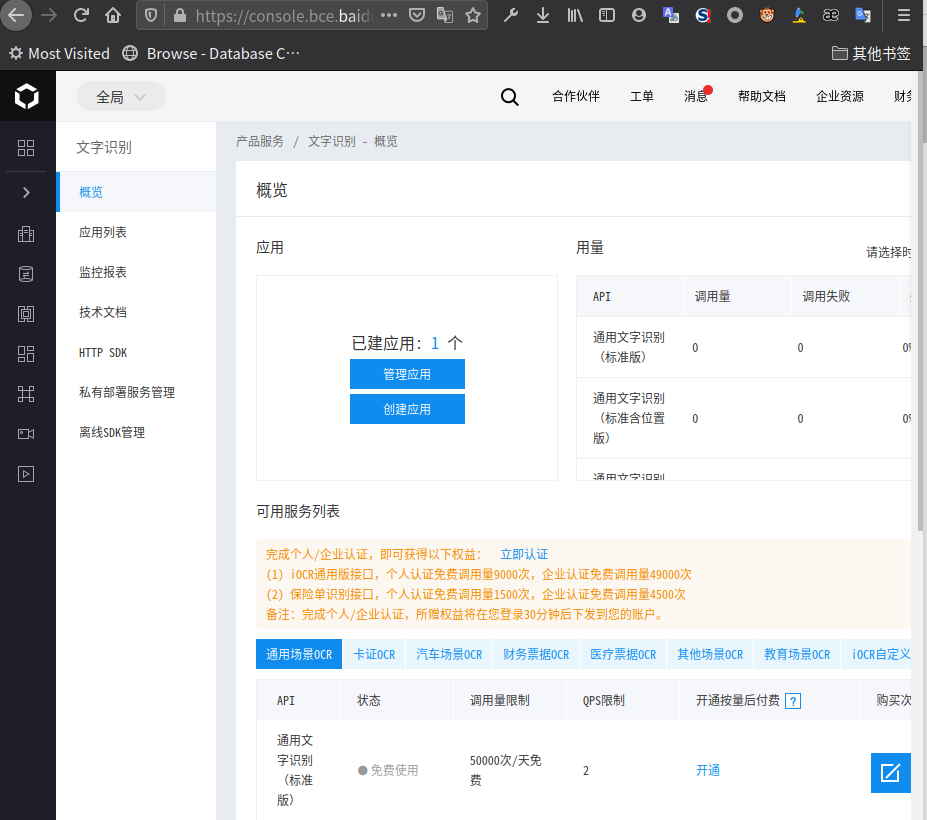This screenshot has height=820, width=927.
Task: Expand left rail with the arrow icon
Action: [x=26, y=192]
